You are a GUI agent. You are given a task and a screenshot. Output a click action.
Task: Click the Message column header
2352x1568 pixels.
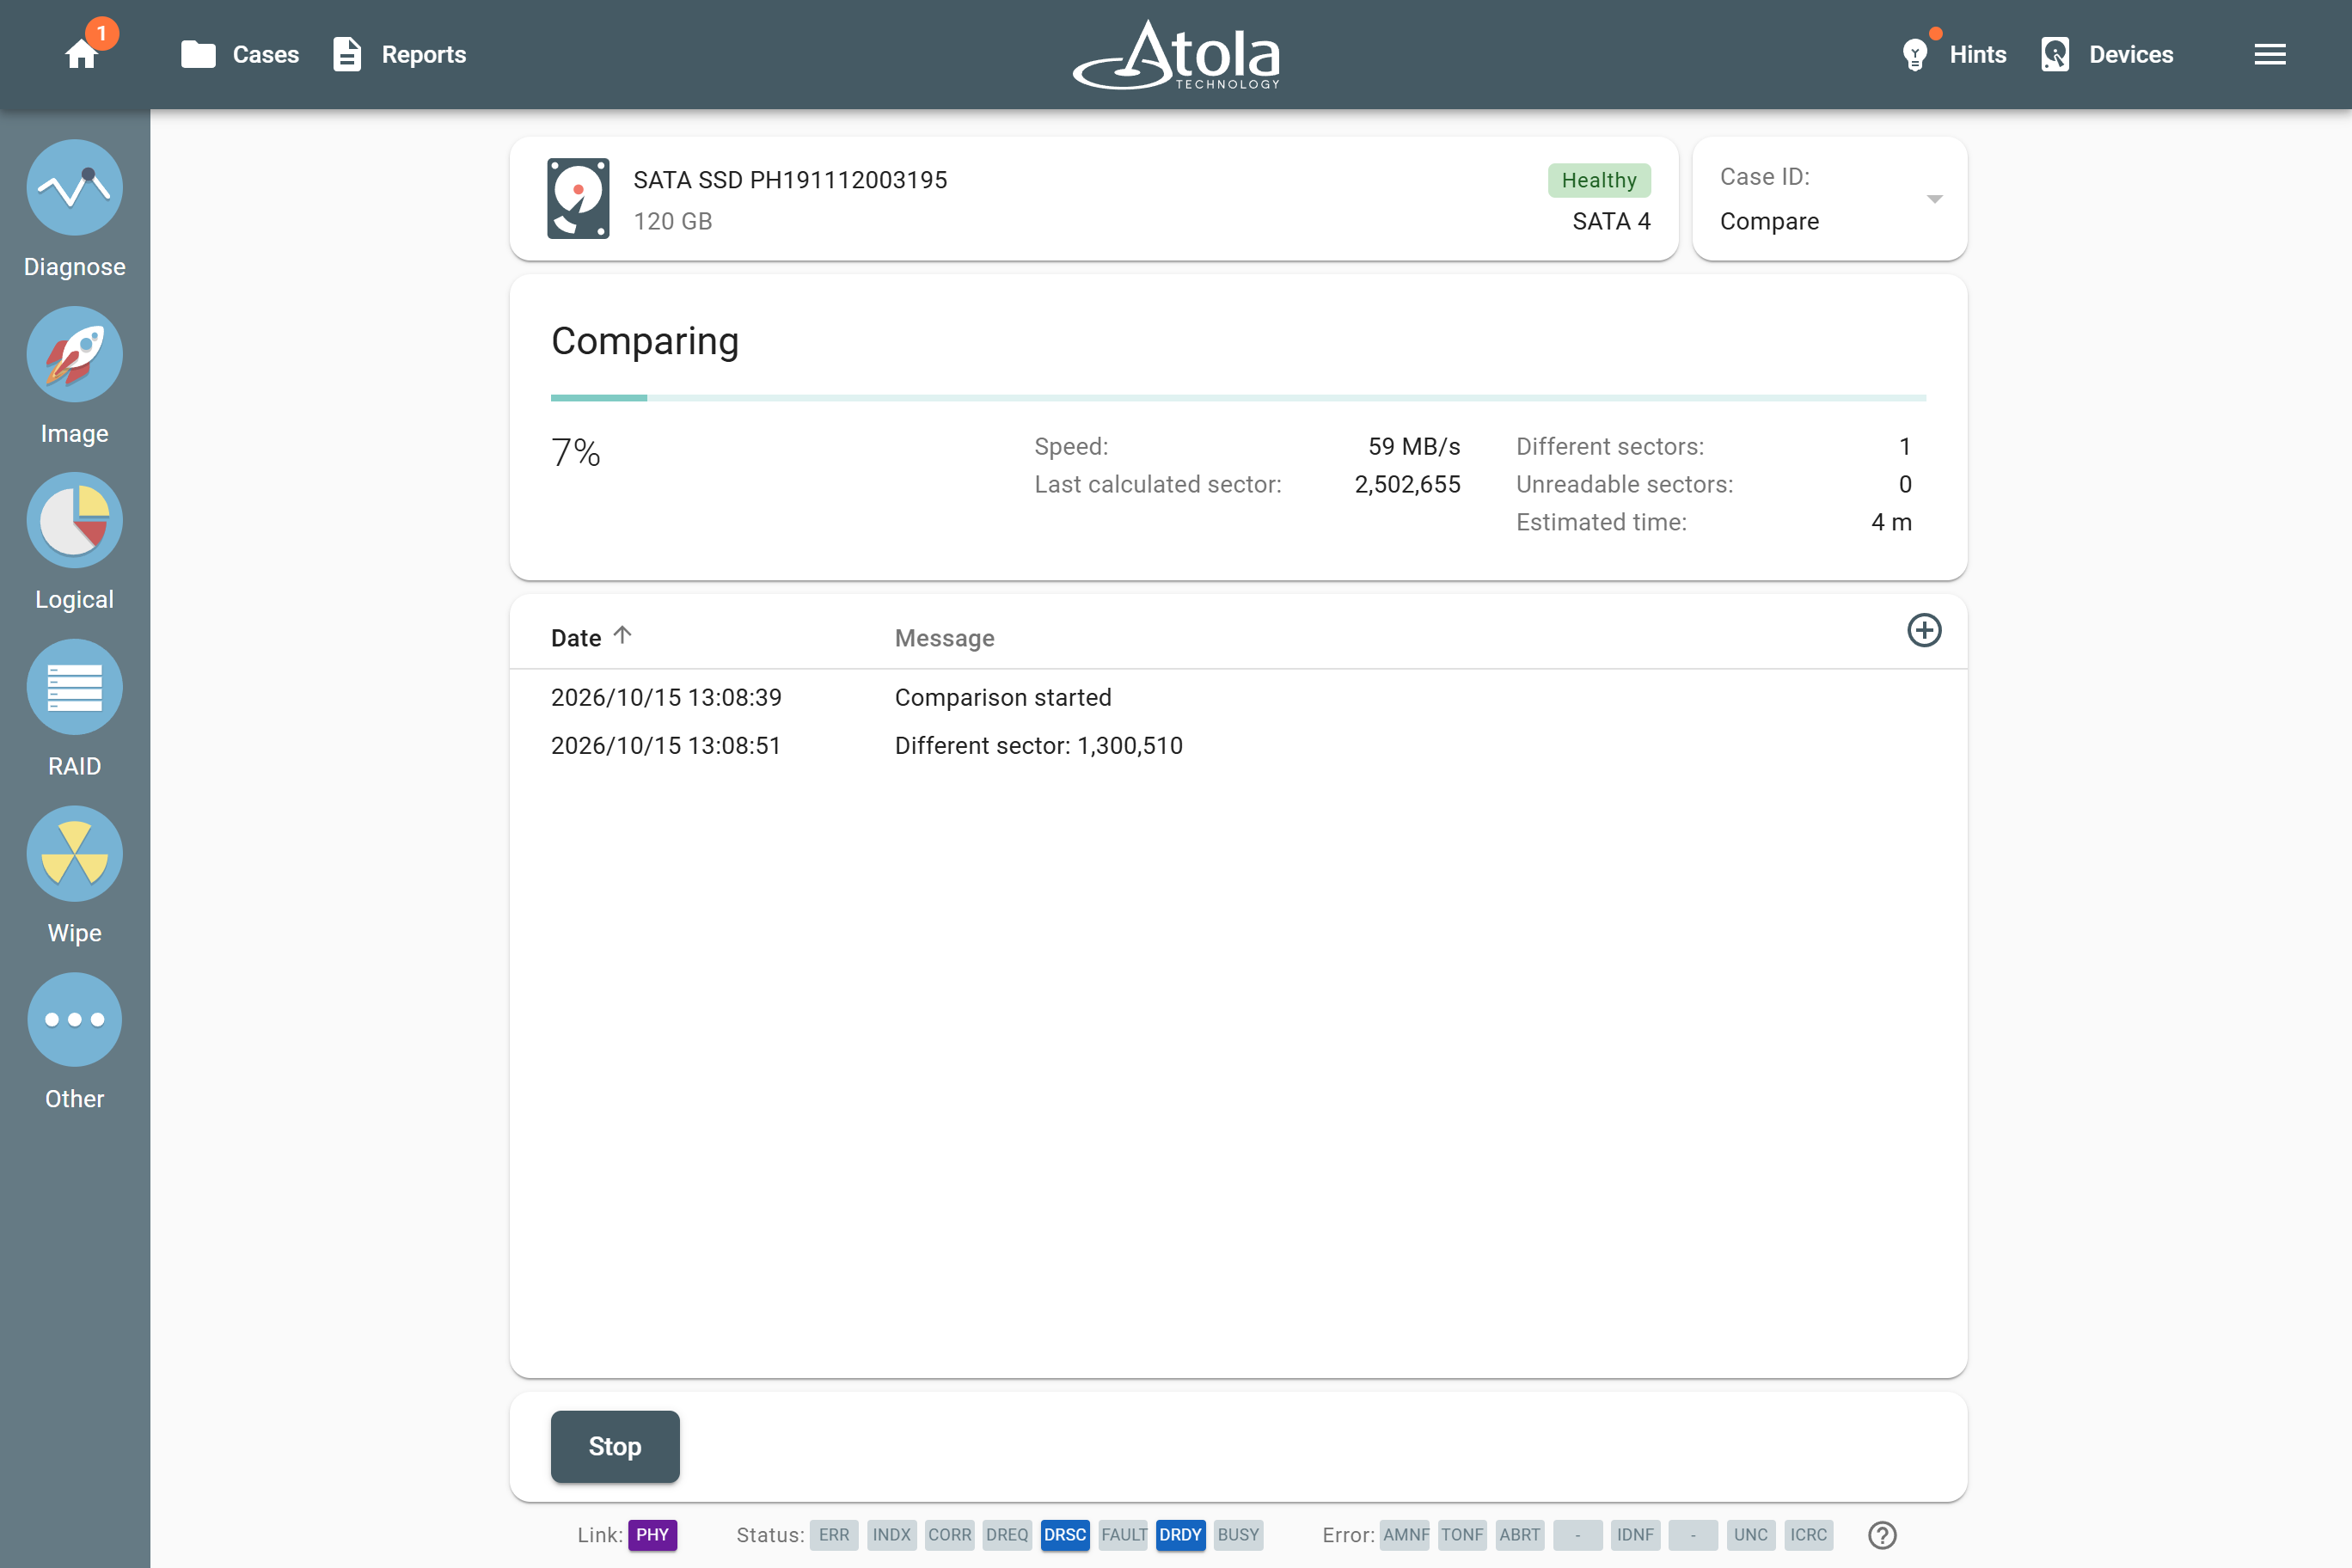944,638
